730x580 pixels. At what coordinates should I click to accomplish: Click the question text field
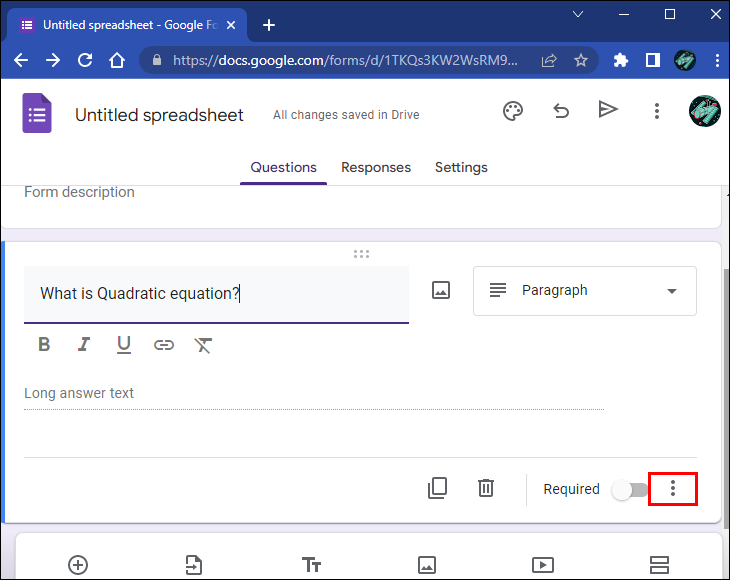(216, 294)
